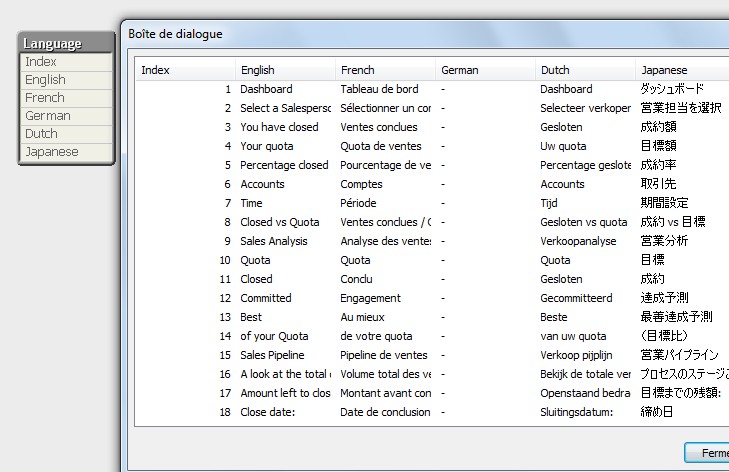Click the Index column header
The height and width of the screenshot is (472, 729).
tap(184, 70)
